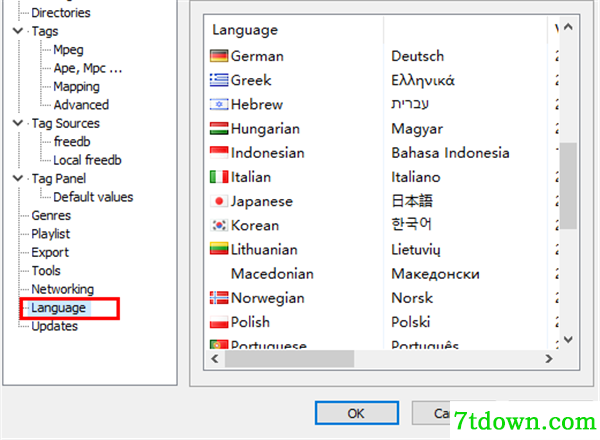
Task: Click the Language column header
Action: point(293,30)
